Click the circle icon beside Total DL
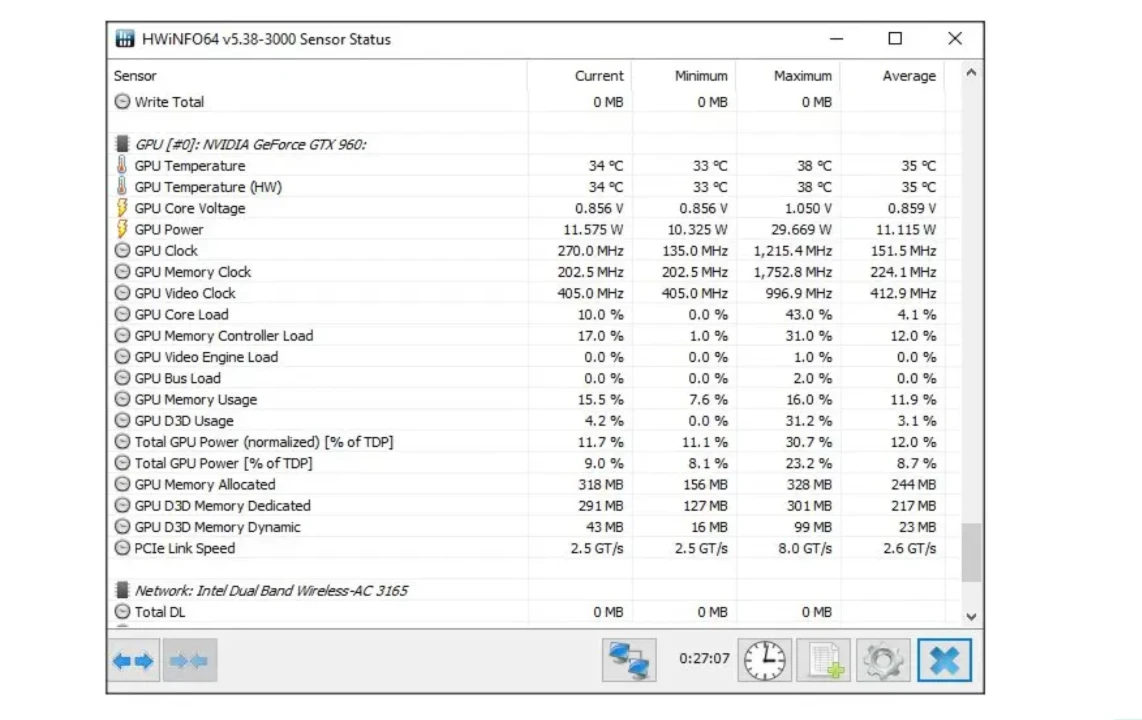Screen dimensions: 1142x720 (x=122, y=612)
